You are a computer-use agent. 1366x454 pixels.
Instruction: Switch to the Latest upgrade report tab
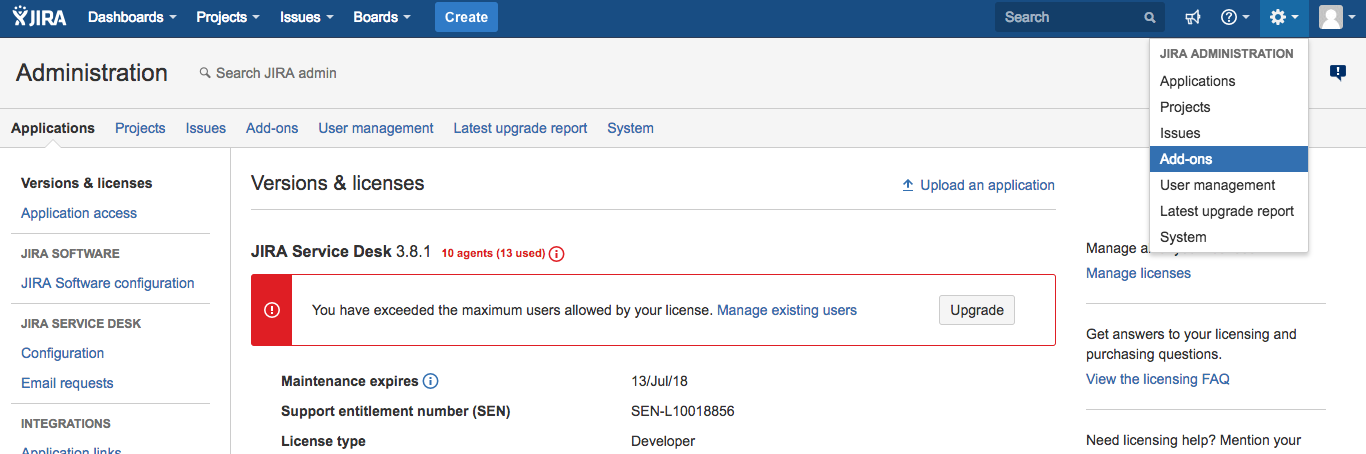point(520,128)
